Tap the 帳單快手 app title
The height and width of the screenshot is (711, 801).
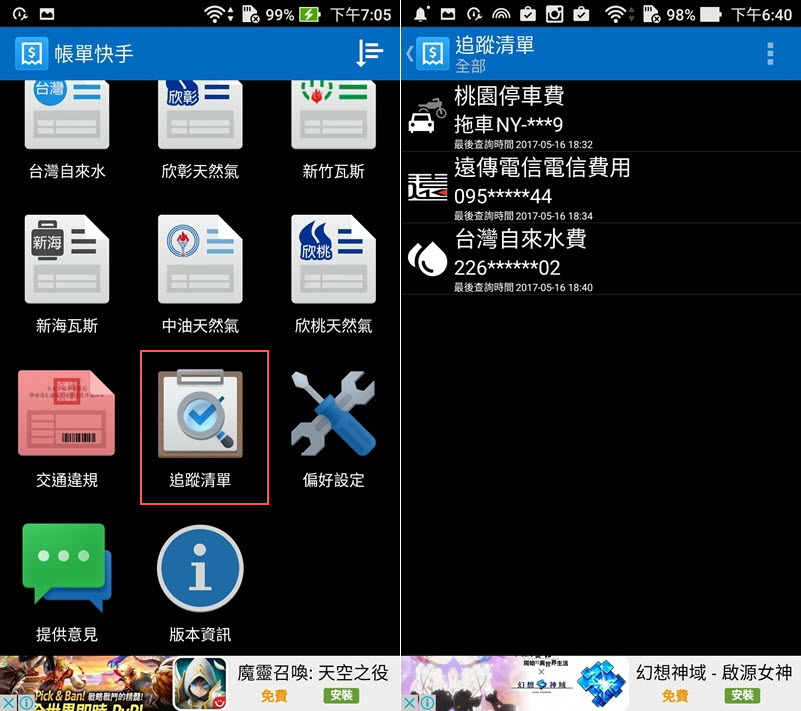coord(94,54)
